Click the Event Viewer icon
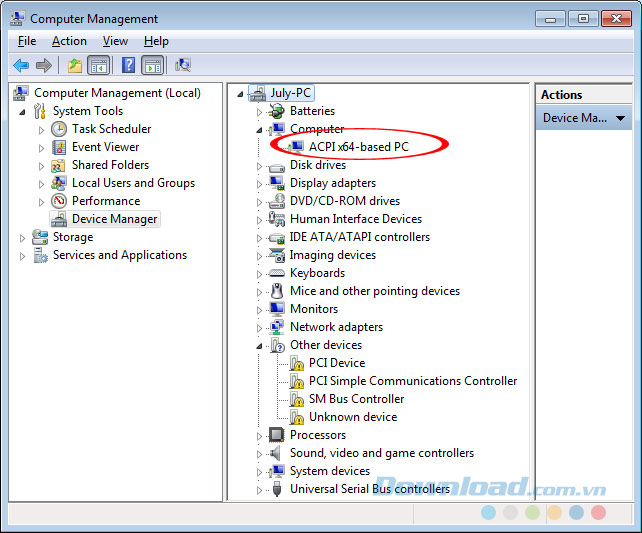The image size is (642, 533). [x=59, y=147]
